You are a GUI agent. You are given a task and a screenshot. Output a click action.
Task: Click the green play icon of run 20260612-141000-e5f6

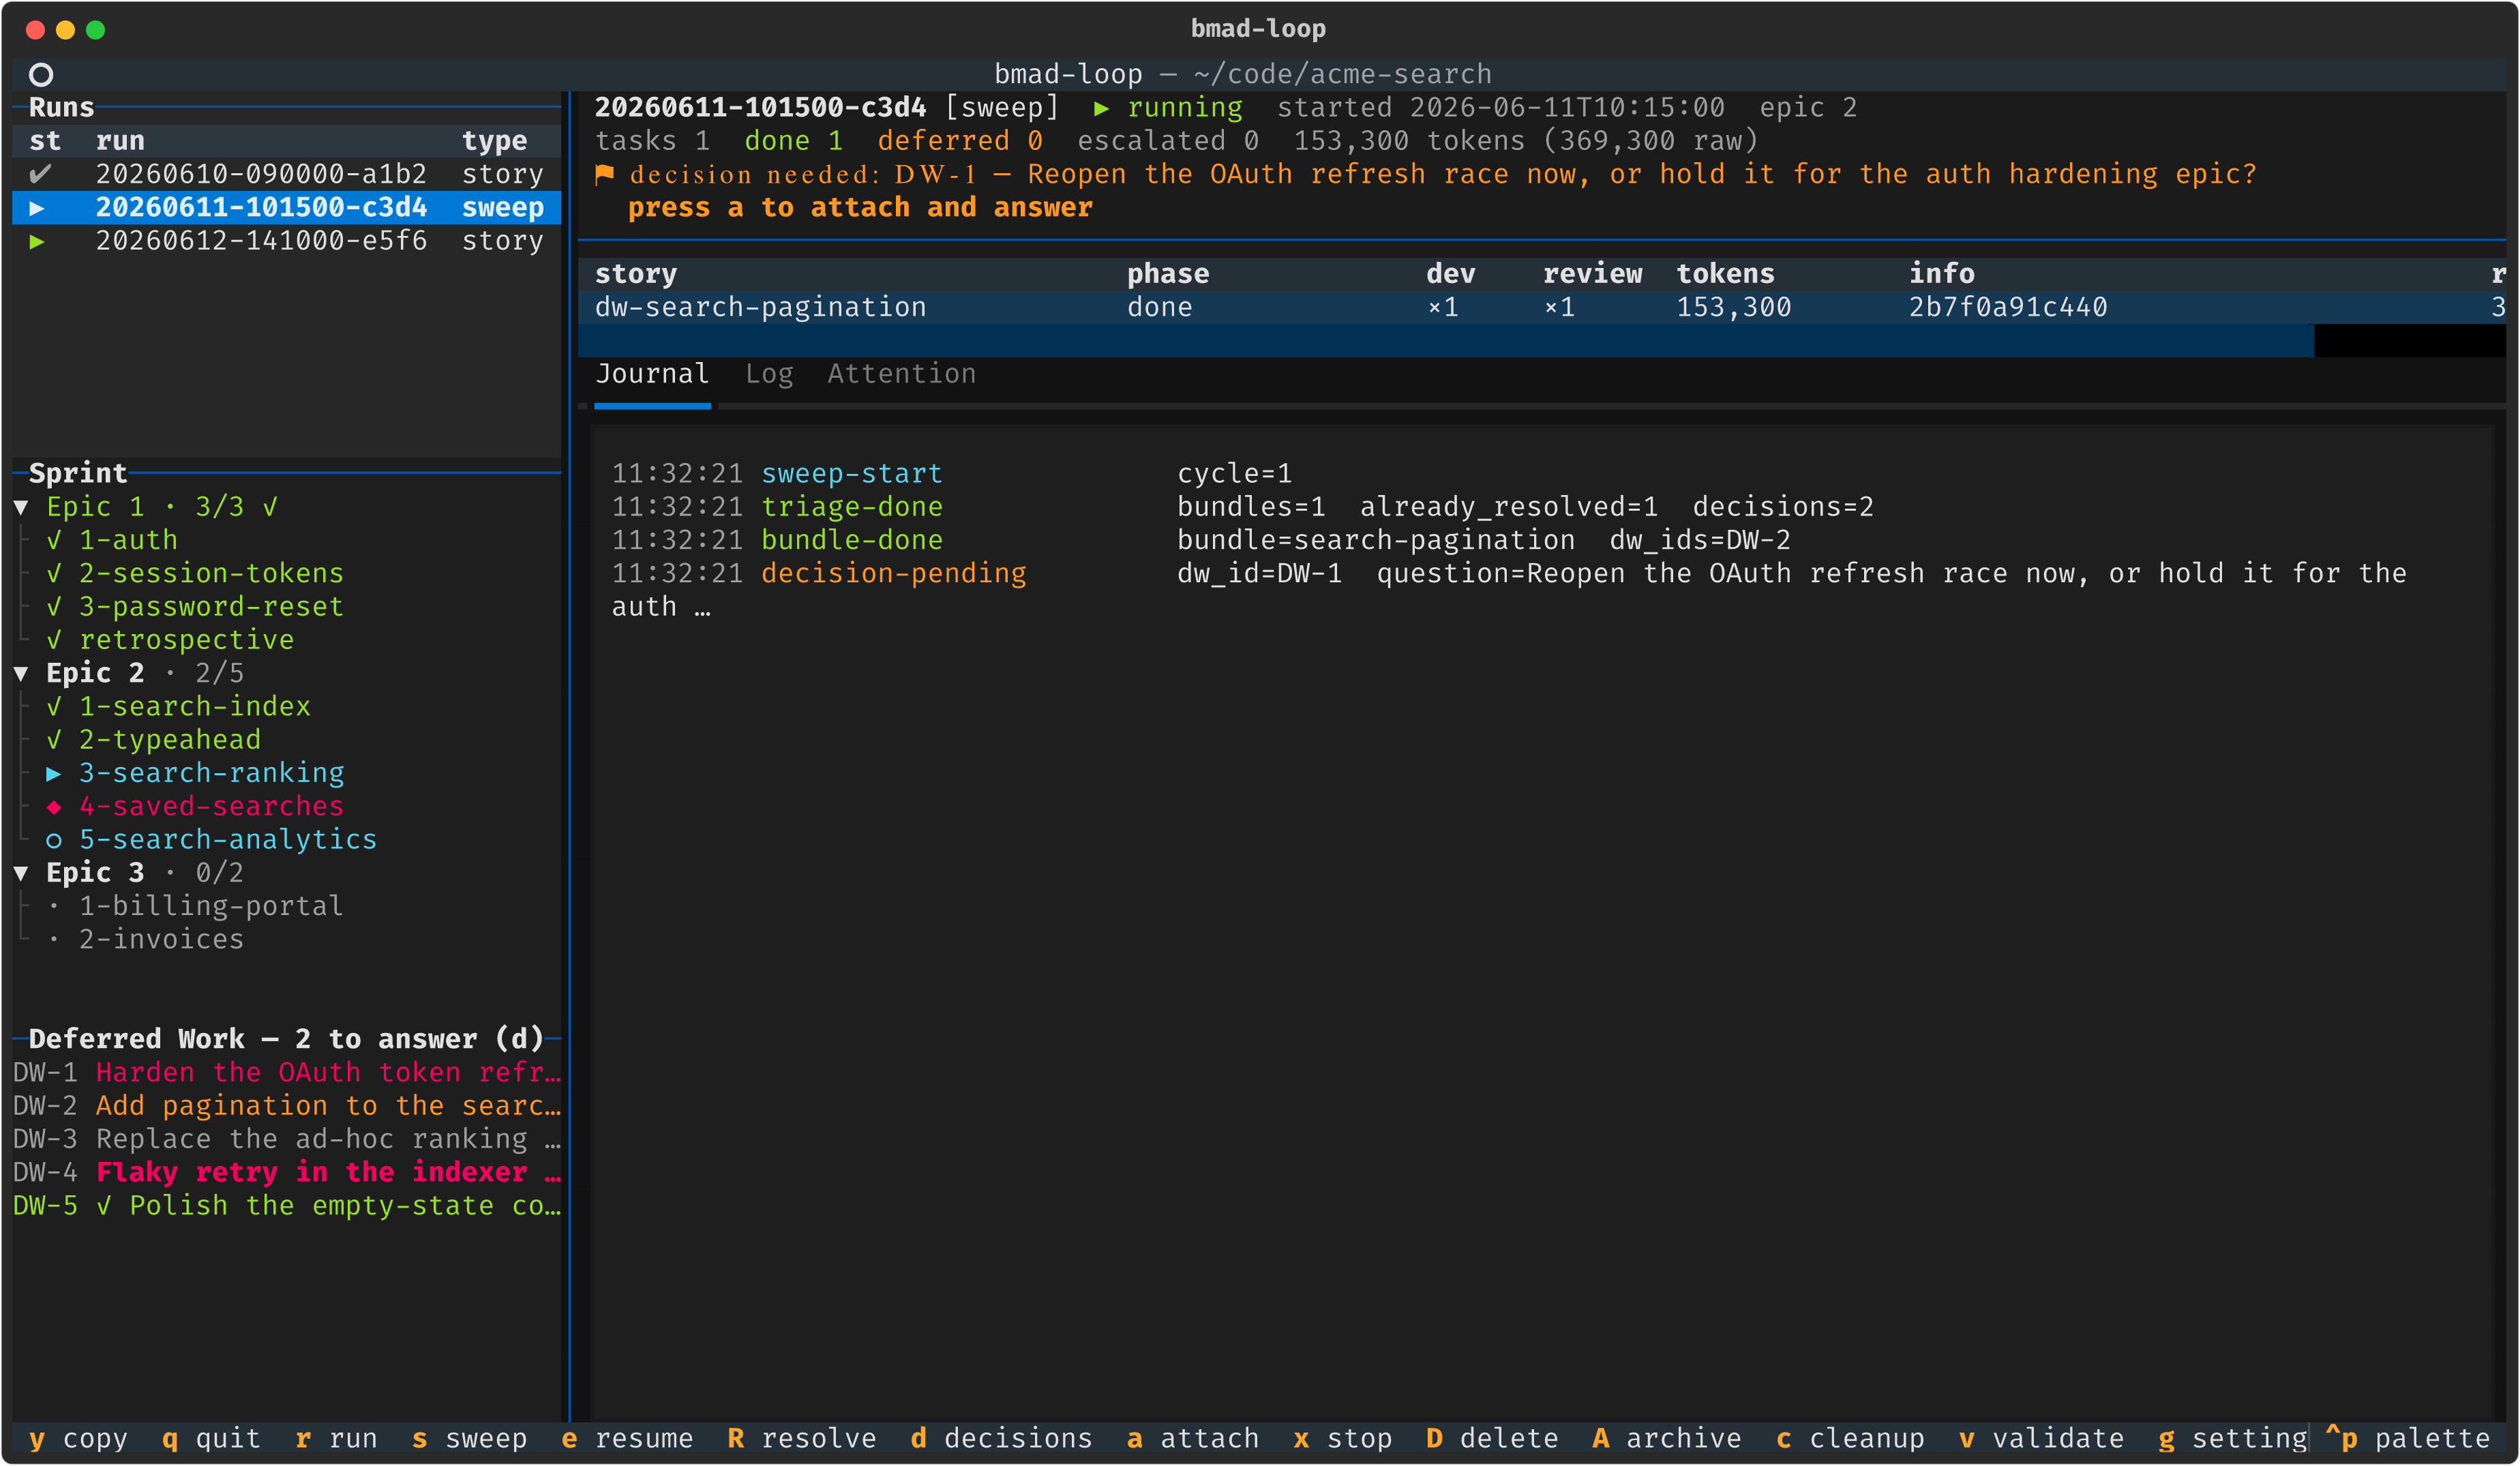(37, 241)
